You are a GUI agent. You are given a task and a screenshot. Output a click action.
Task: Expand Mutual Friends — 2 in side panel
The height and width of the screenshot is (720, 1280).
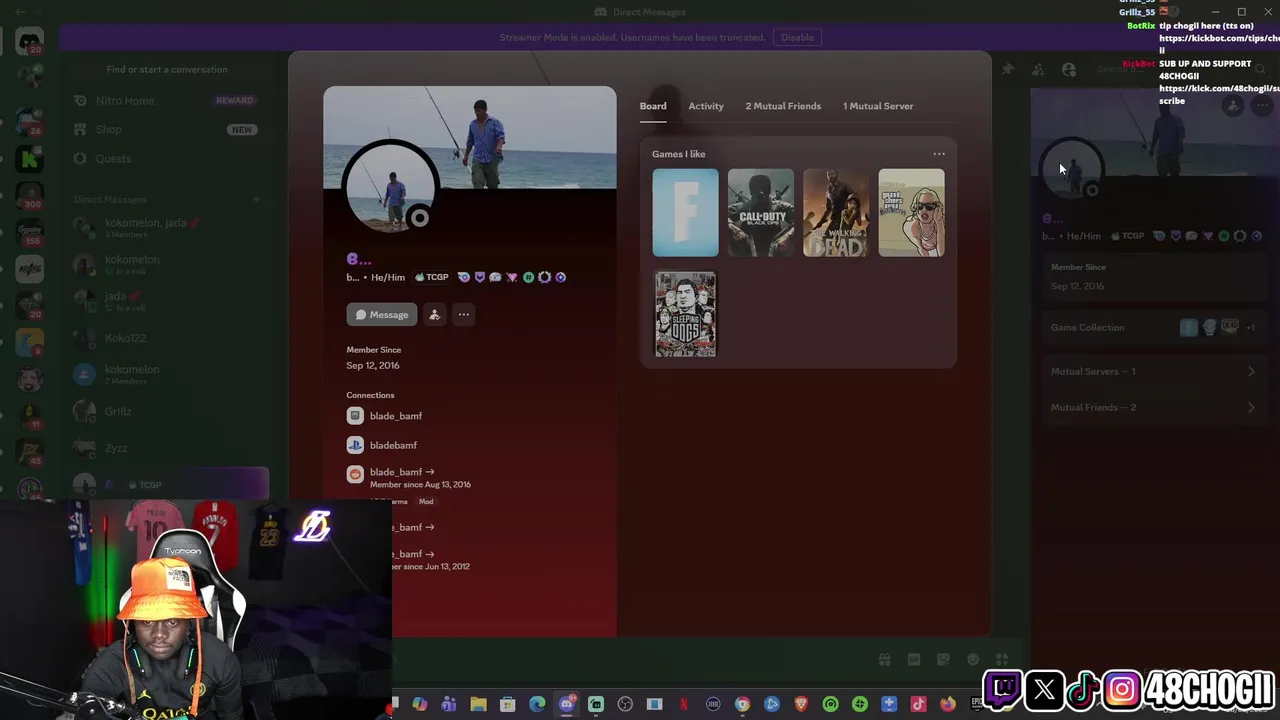pos(1152,408)
